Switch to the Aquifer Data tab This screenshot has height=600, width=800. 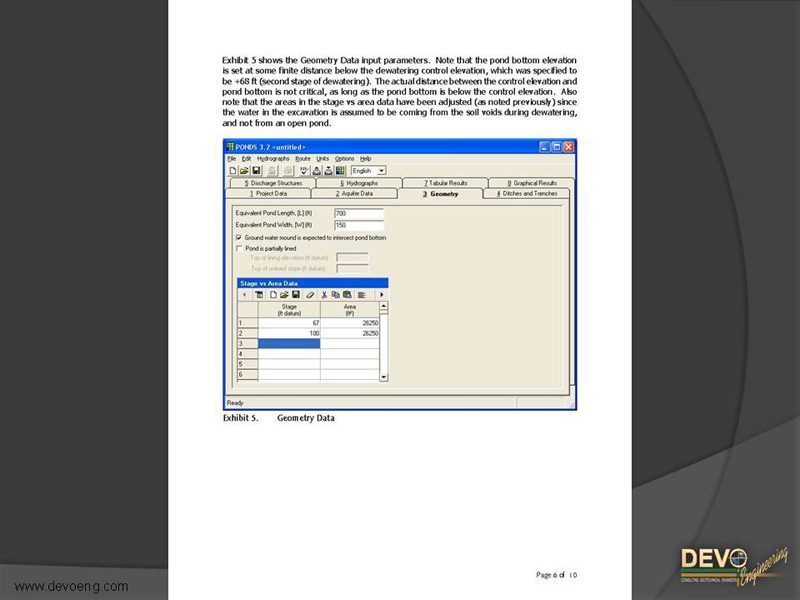tap(354, 194)
